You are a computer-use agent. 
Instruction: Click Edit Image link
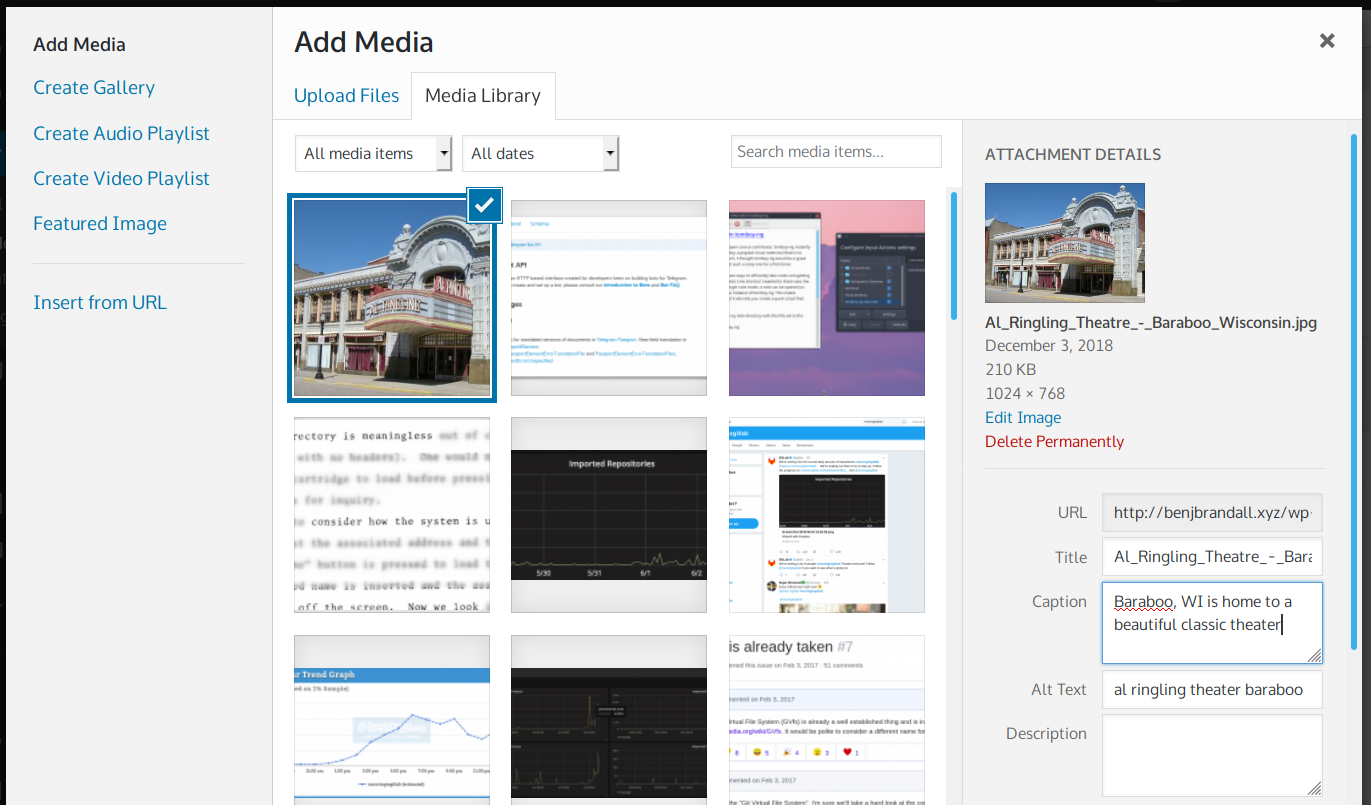coord(1023,417)
